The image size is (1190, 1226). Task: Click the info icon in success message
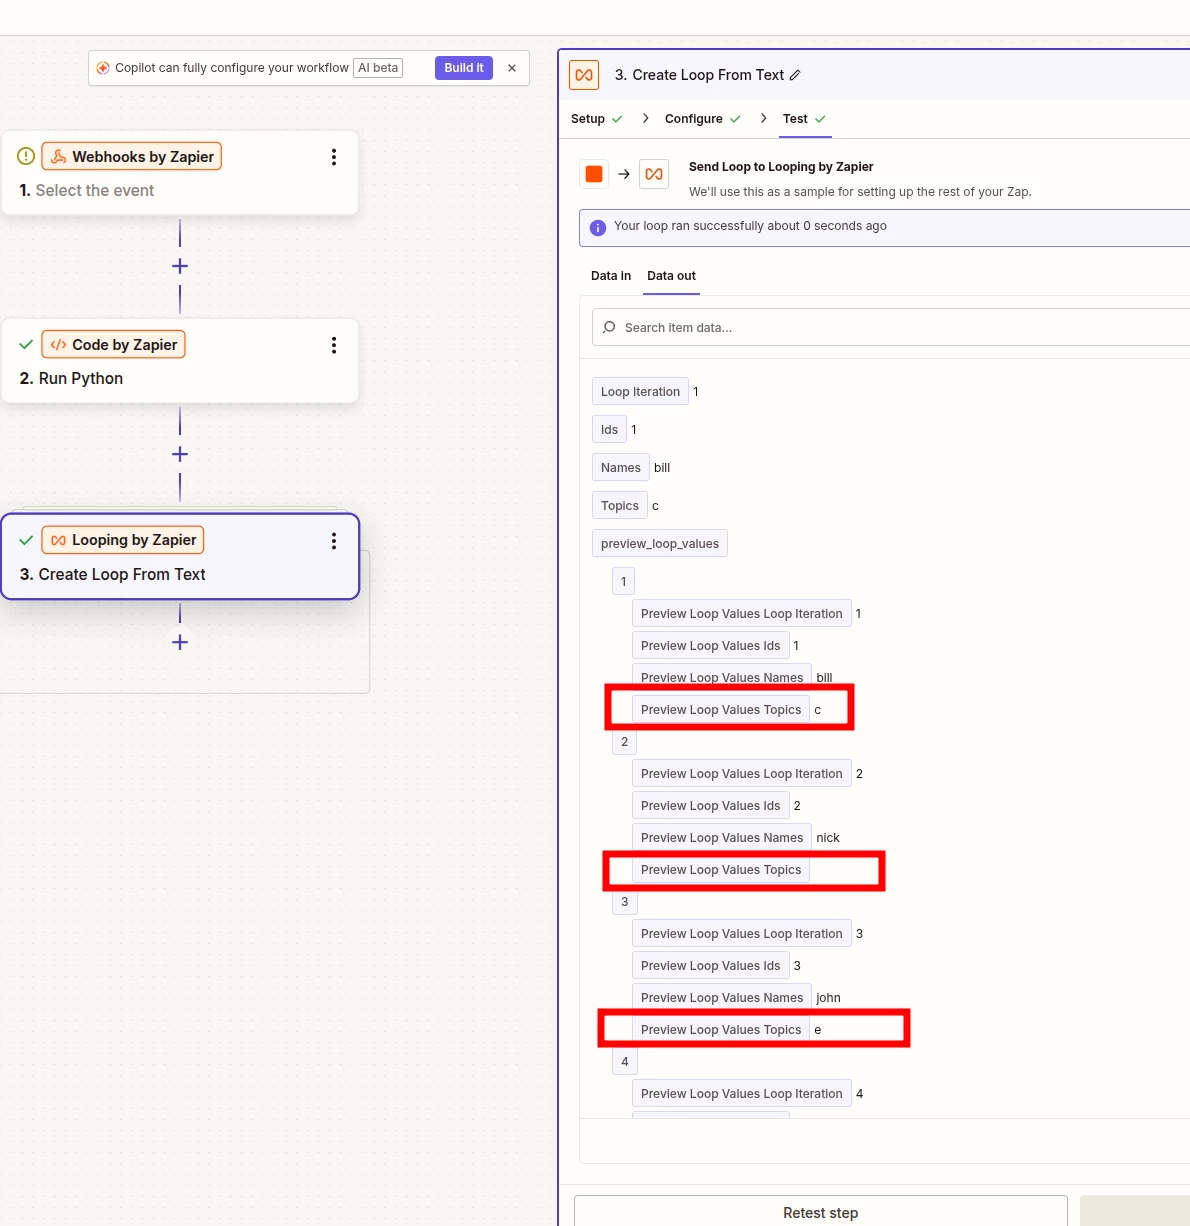(x=598, y=228)
